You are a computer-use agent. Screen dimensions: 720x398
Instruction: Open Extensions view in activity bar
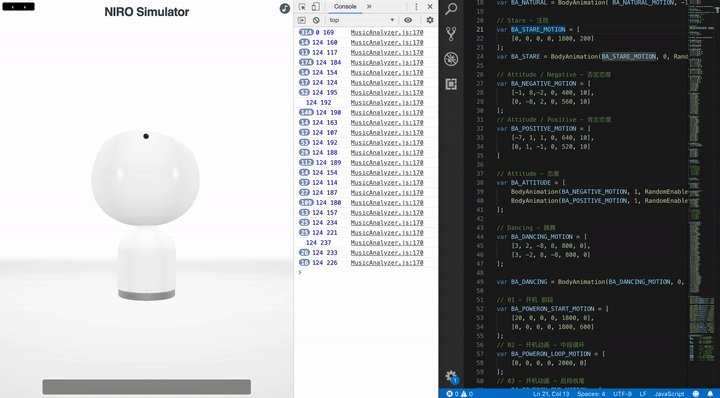tap(451, 84)
